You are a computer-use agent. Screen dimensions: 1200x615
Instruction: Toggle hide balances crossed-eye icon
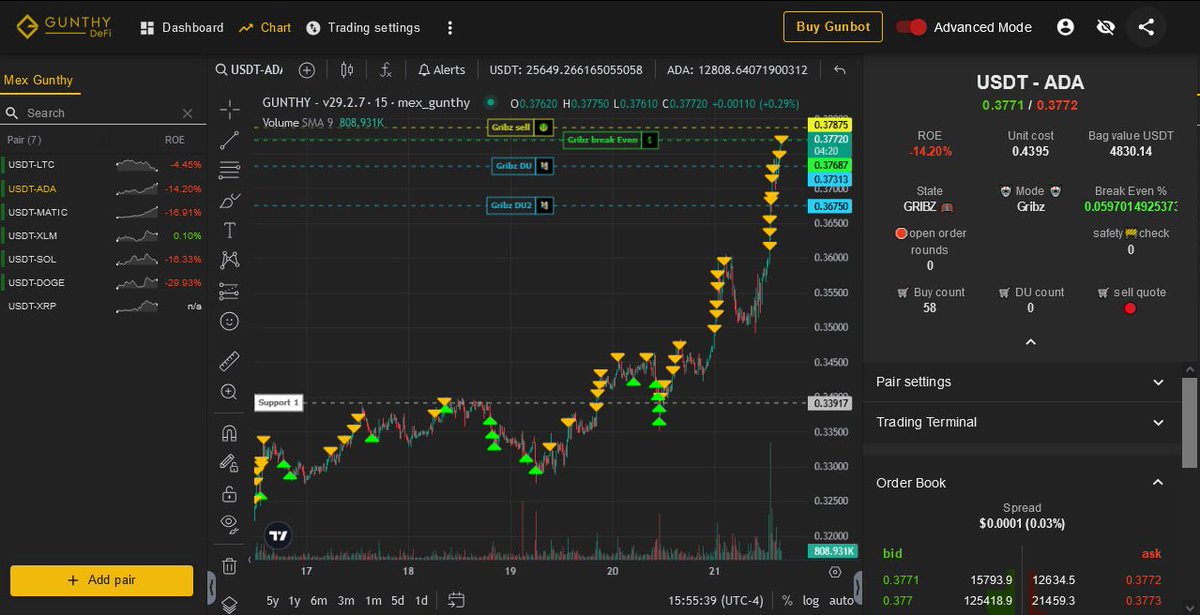click(x=1105, y=27)
